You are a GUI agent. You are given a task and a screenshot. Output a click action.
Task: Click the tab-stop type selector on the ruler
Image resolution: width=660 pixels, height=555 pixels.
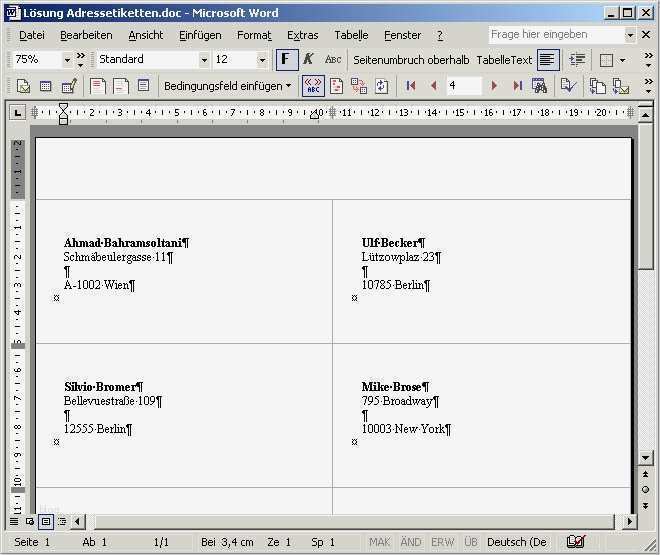point(17,113)
